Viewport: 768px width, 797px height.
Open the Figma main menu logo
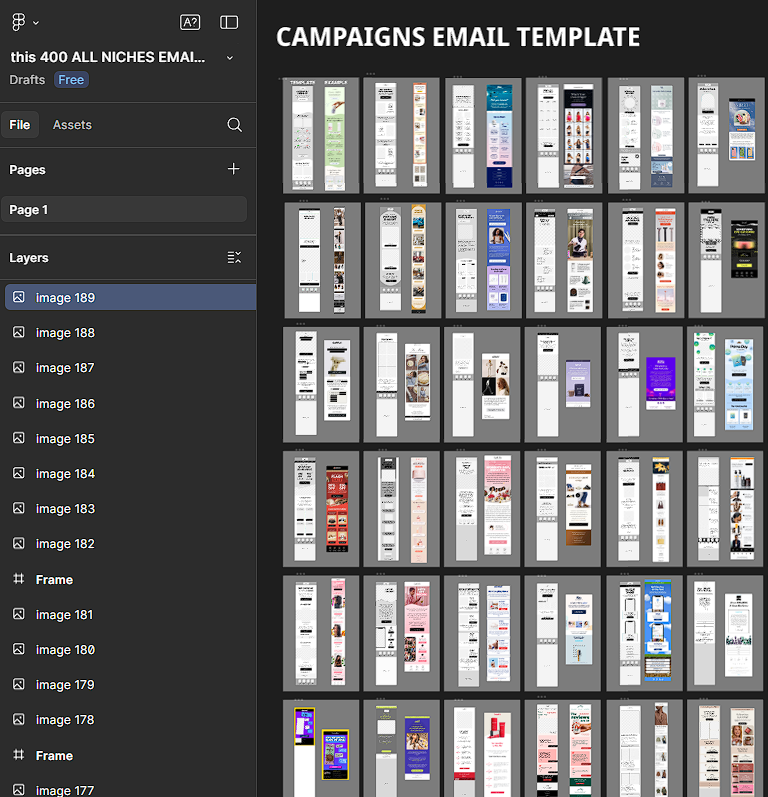18,22
